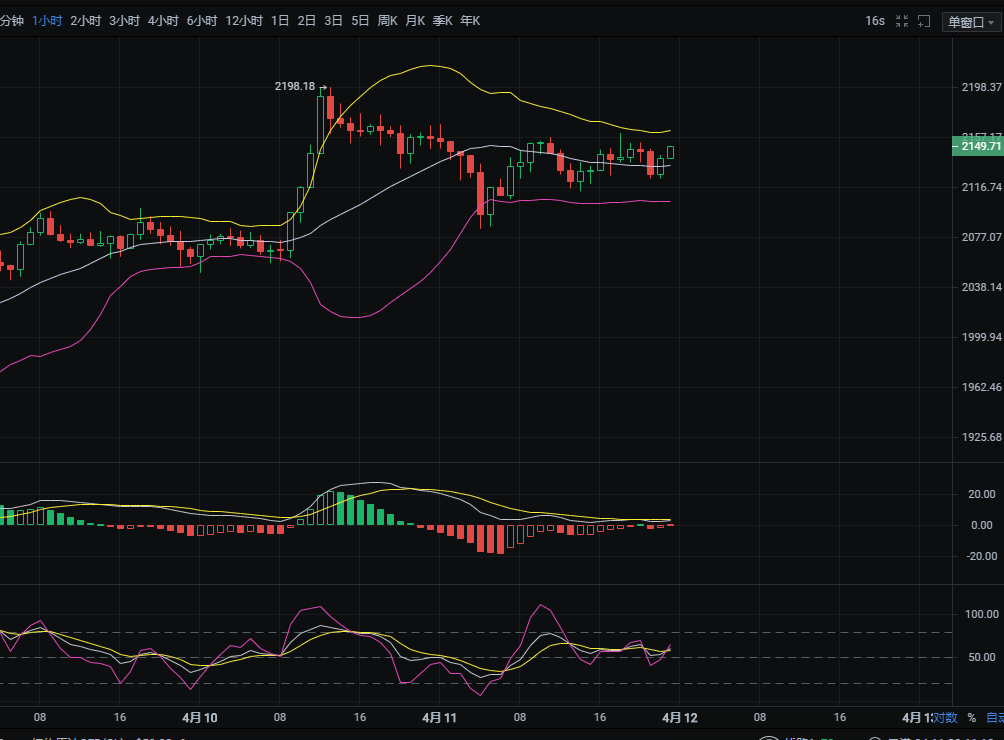Choose the 季K quarterly chart

pyautogui.click(x=442, y=21)
